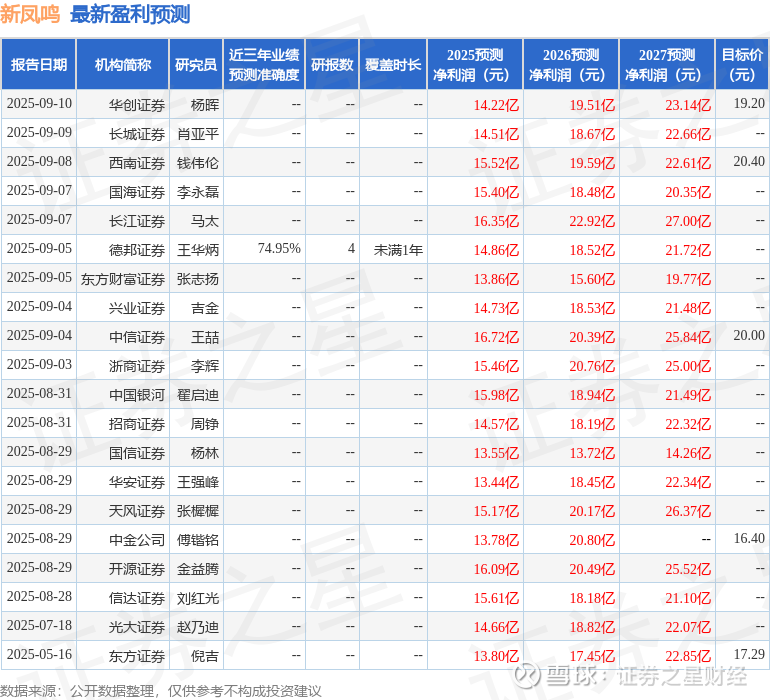Click the 覆盖时长 column header
The height and width of the screenshot is (700, 770).
point(393,65)
